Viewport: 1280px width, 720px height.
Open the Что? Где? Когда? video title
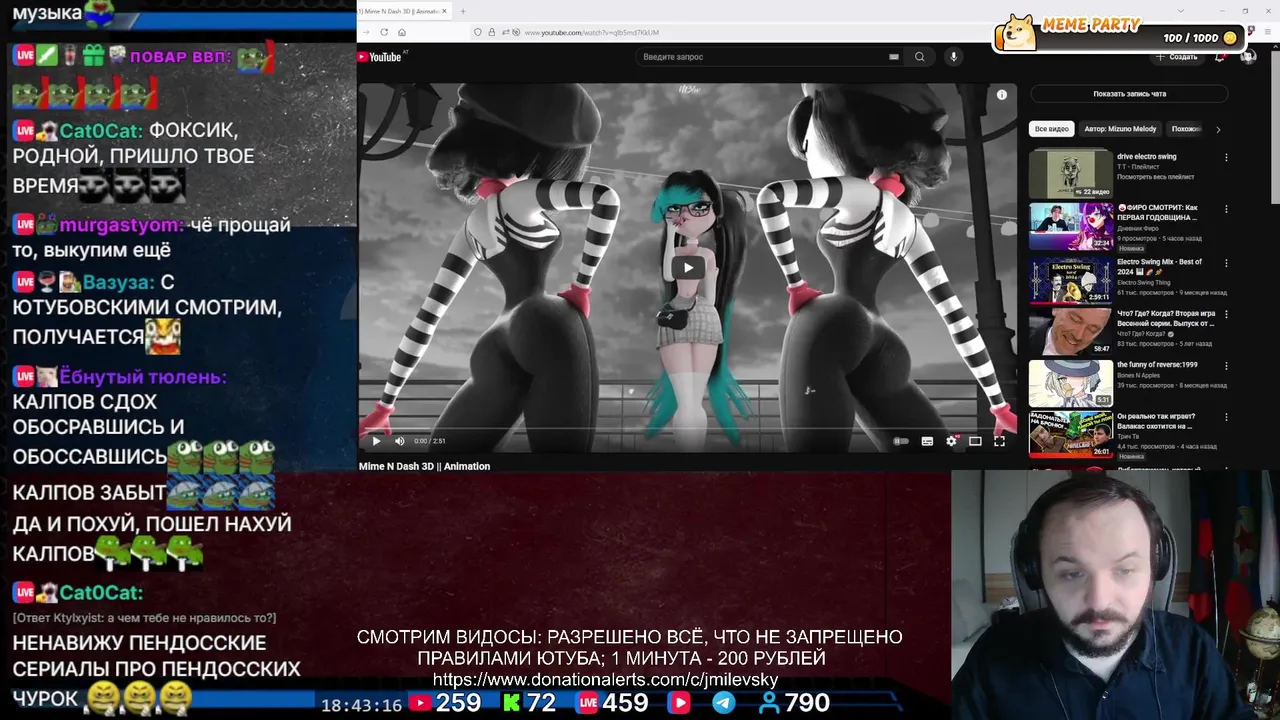click(x=1166, y=318)
